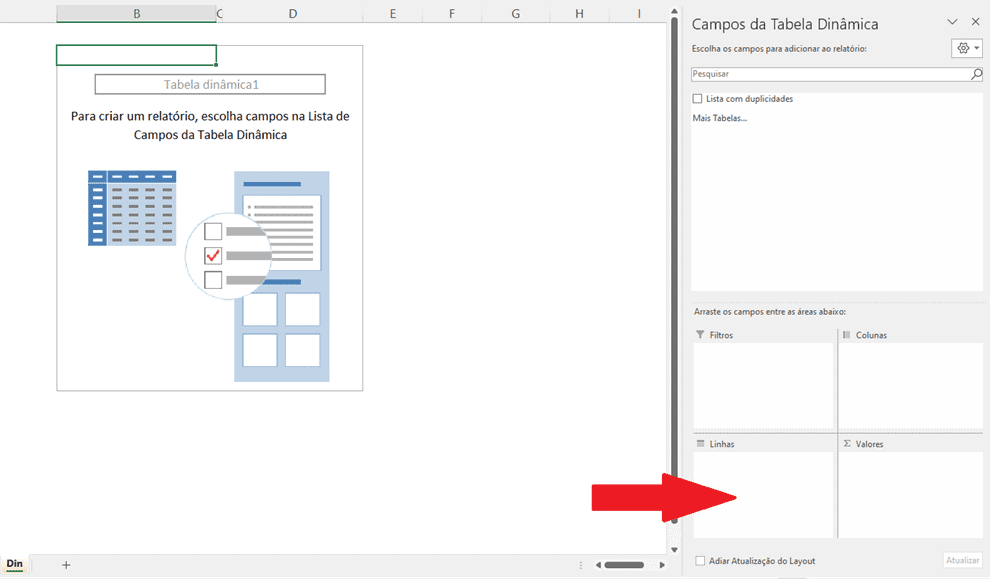Click the Tabela dinâmica1 placeholder box

(210, 85)
